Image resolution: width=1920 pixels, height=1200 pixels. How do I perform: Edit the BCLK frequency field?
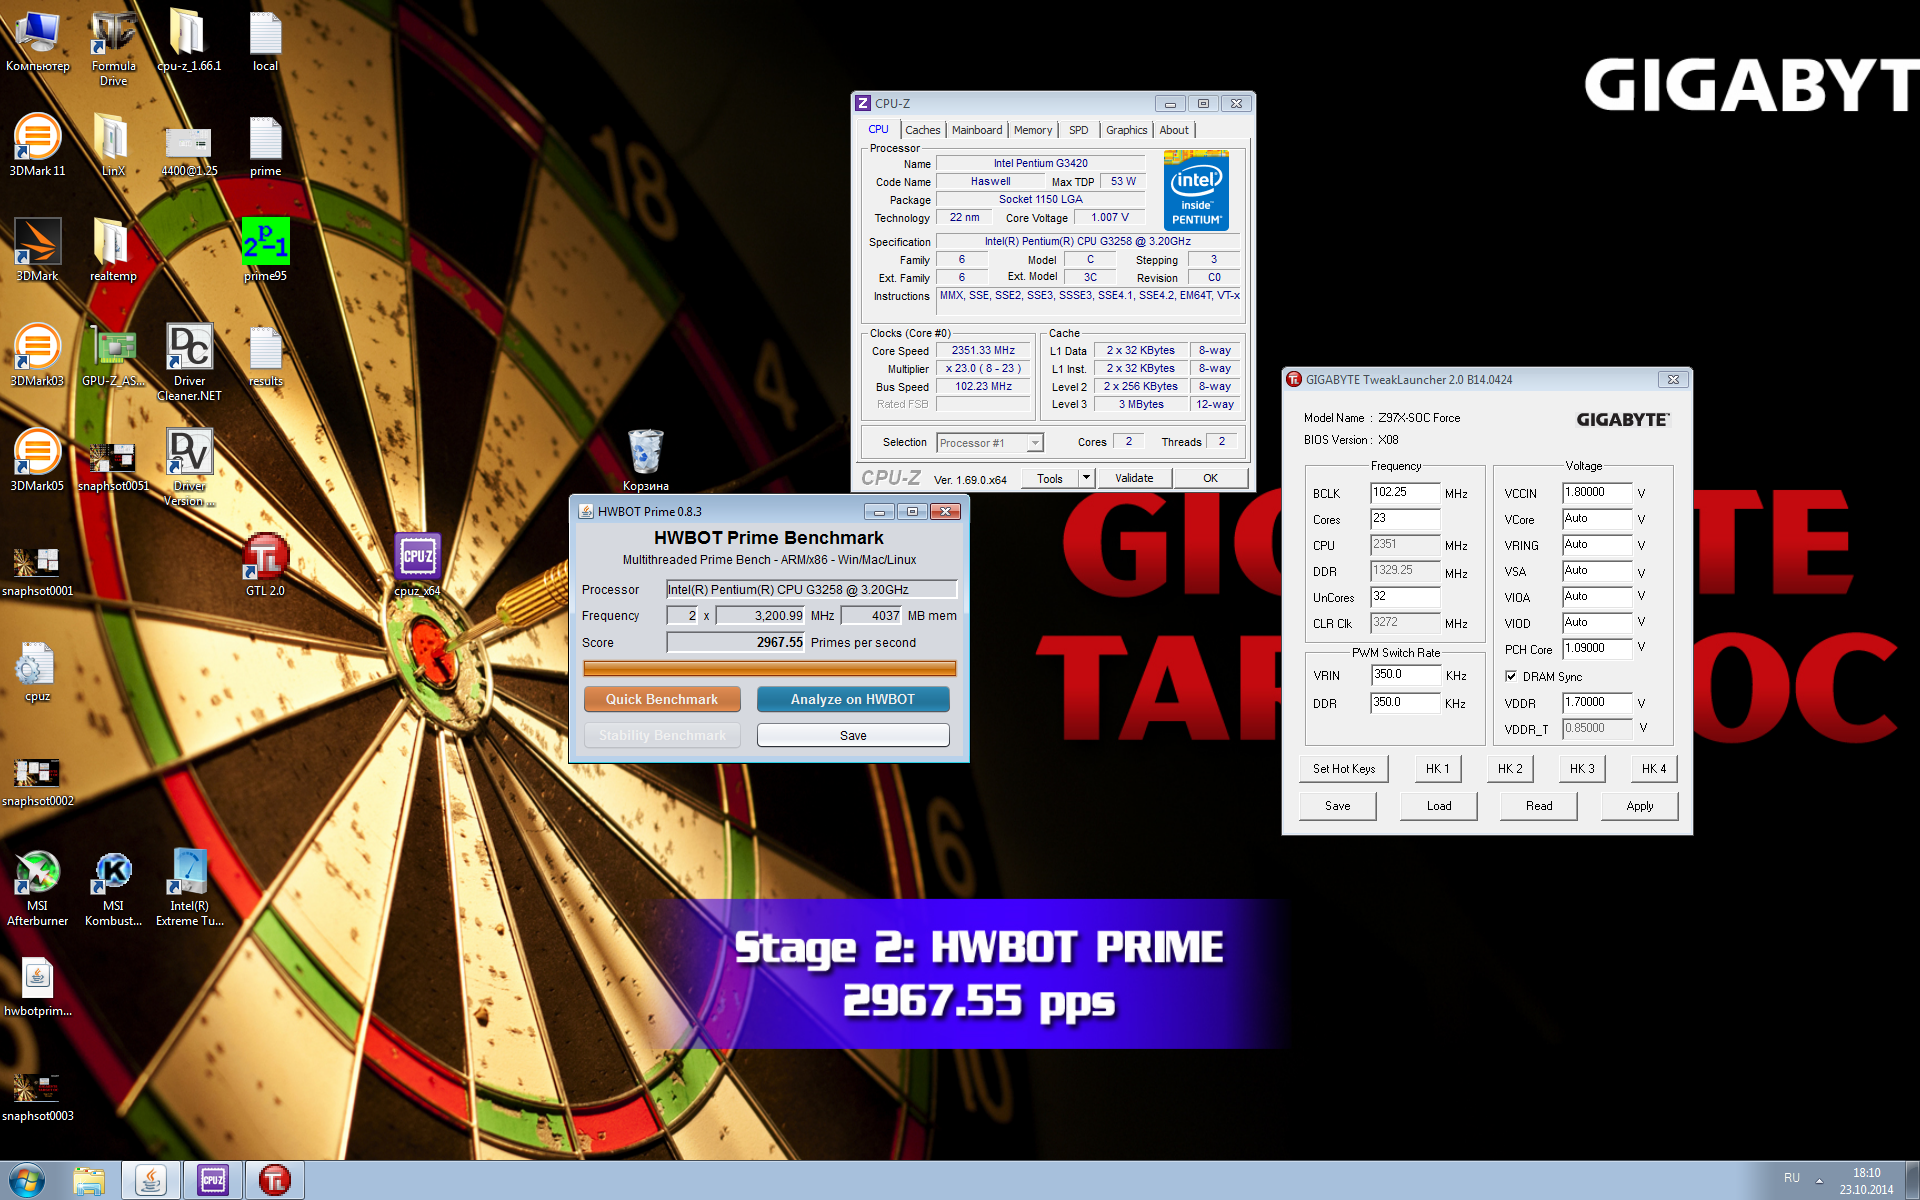(1405, 493)
